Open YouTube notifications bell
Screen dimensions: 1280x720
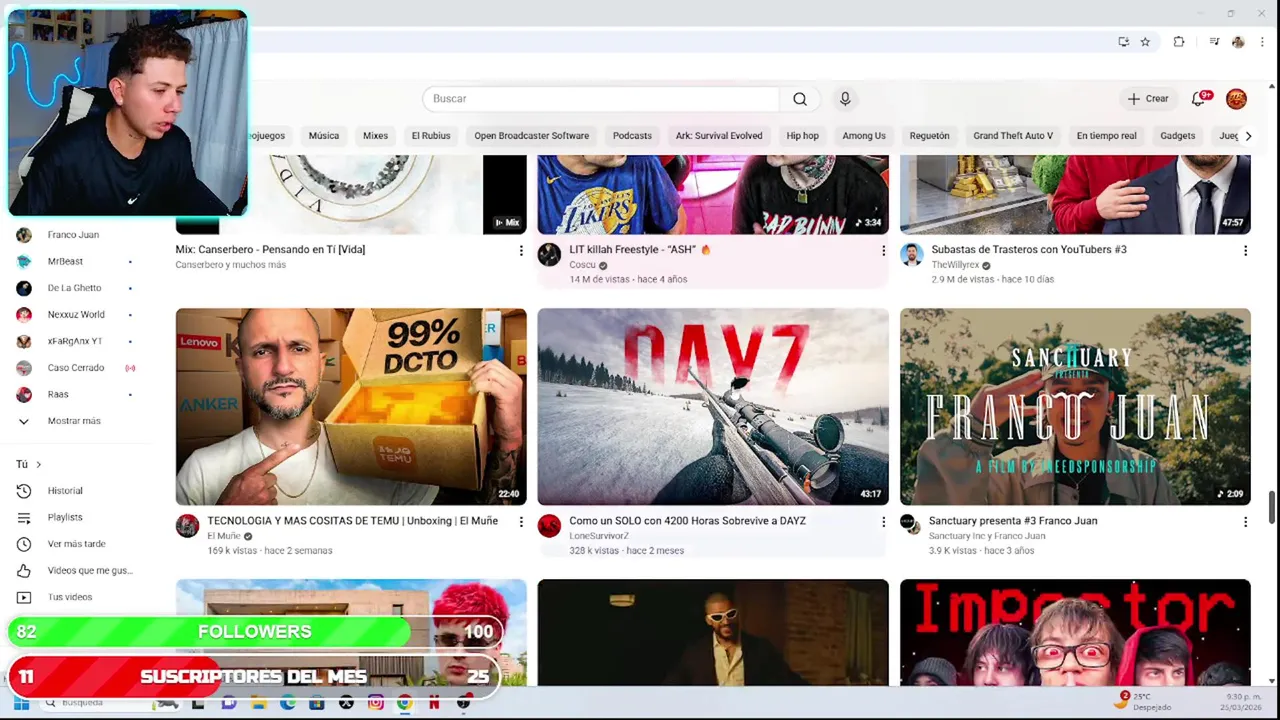(x=1199, y=99)
